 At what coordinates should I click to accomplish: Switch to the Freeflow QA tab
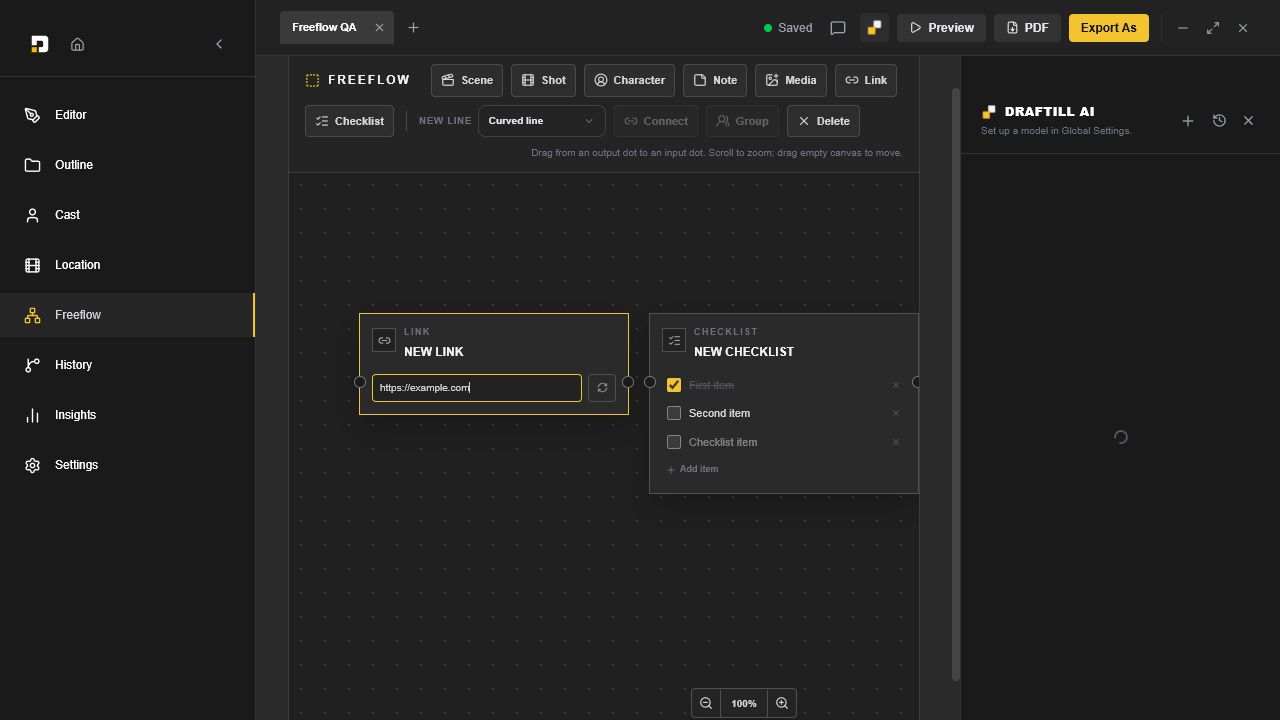click(x=324, y=28)
